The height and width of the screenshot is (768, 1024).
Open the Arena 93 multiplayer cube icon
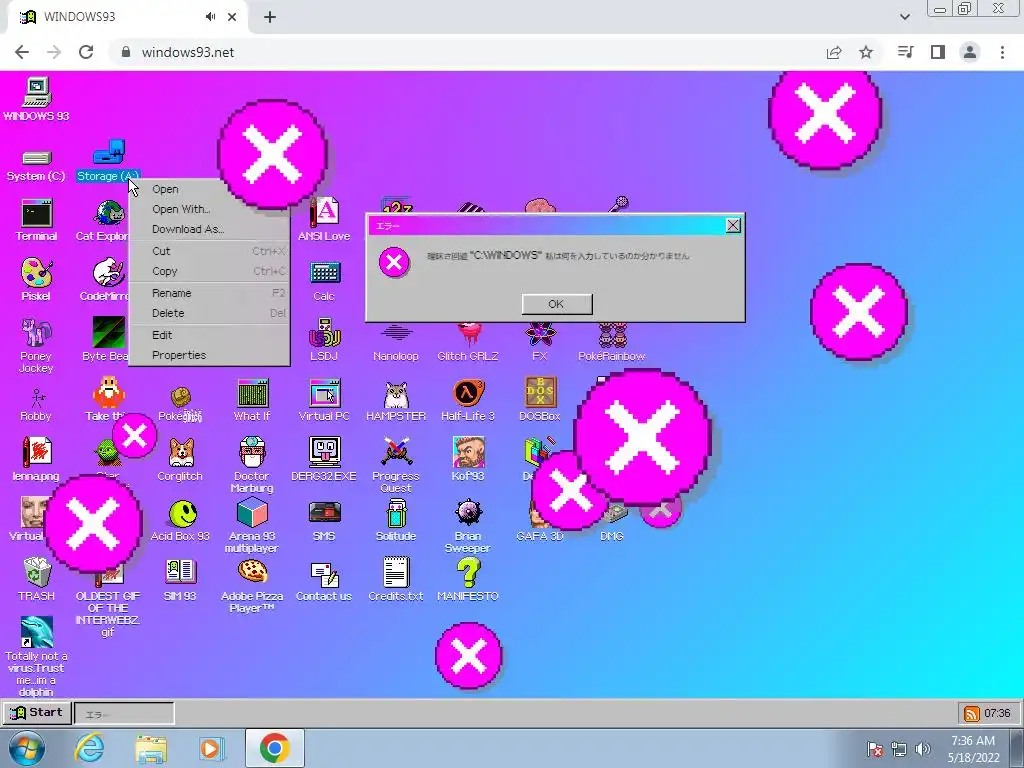point(252,512)
